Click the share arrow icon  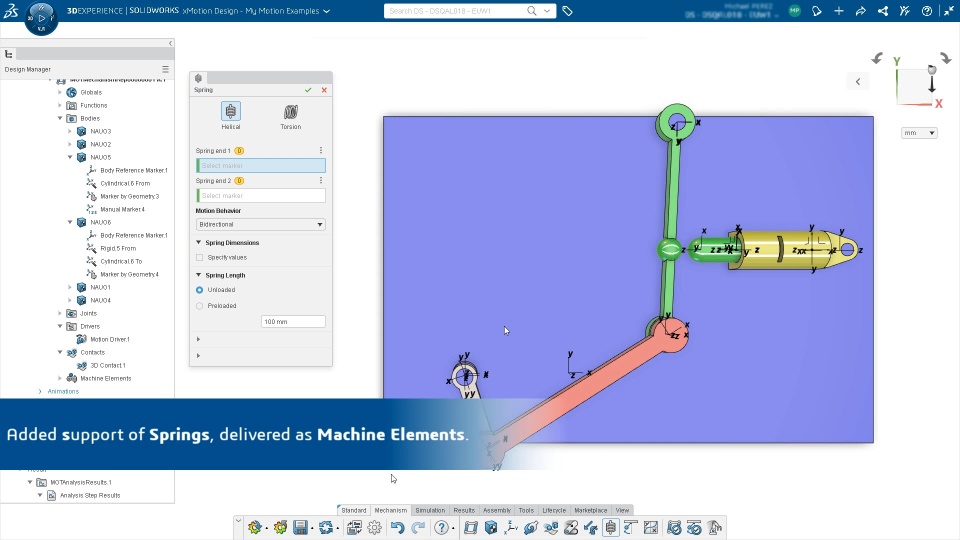861,11
